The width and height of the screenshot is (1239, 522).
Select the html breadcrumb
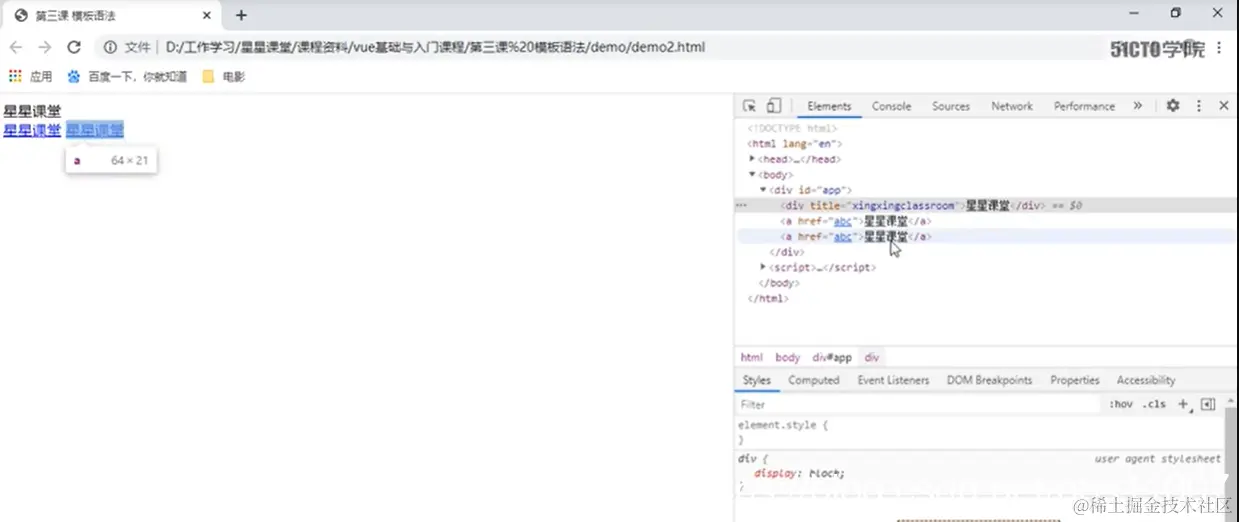[x=751, y=357]
